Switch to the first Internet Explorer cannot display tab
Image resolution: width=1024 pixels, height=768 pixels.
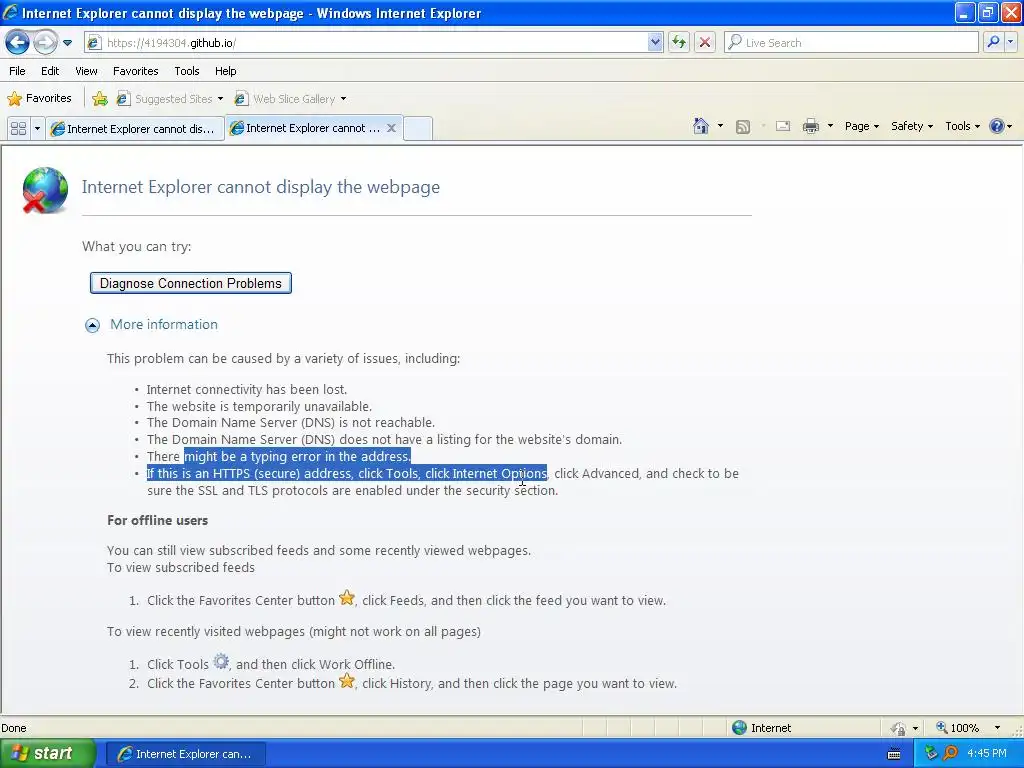(135, 129)
